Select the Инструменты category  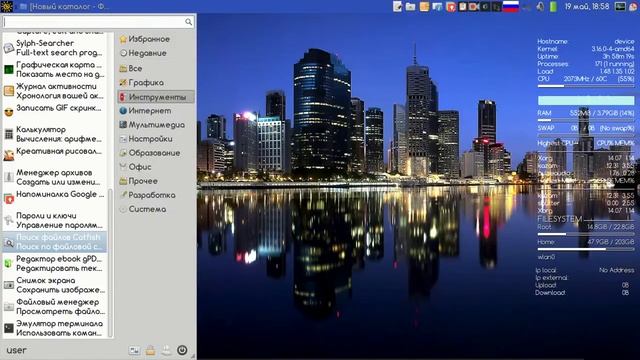coord(156,97)
